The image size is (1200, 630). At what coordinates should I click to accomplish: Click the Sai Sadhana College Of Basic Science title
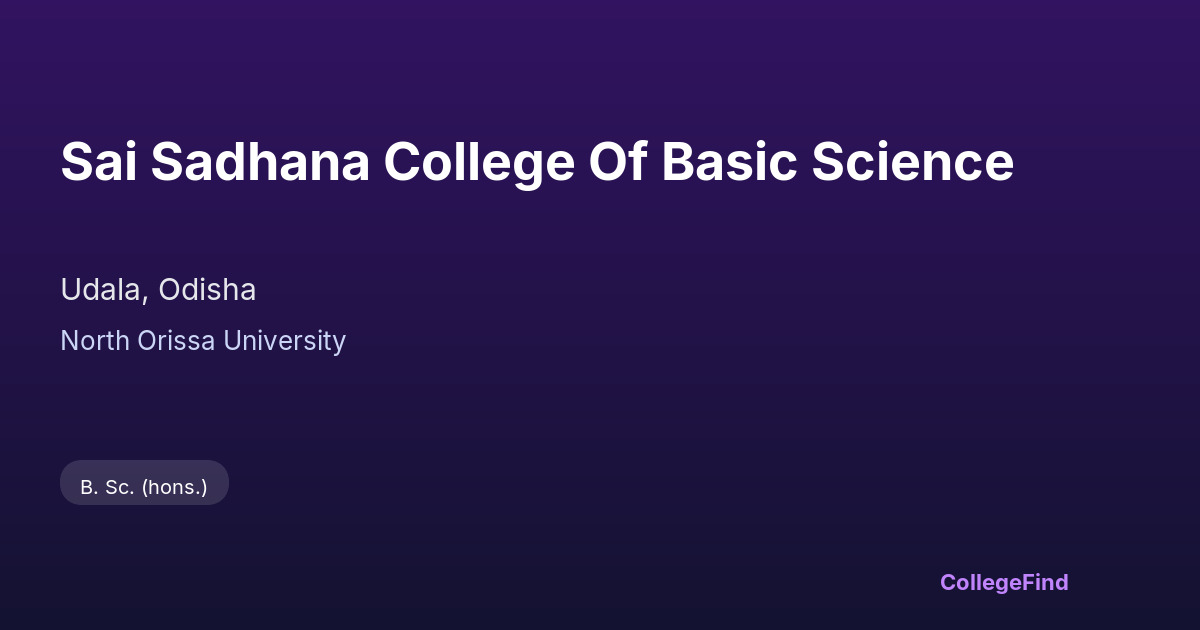click(537, 162)
